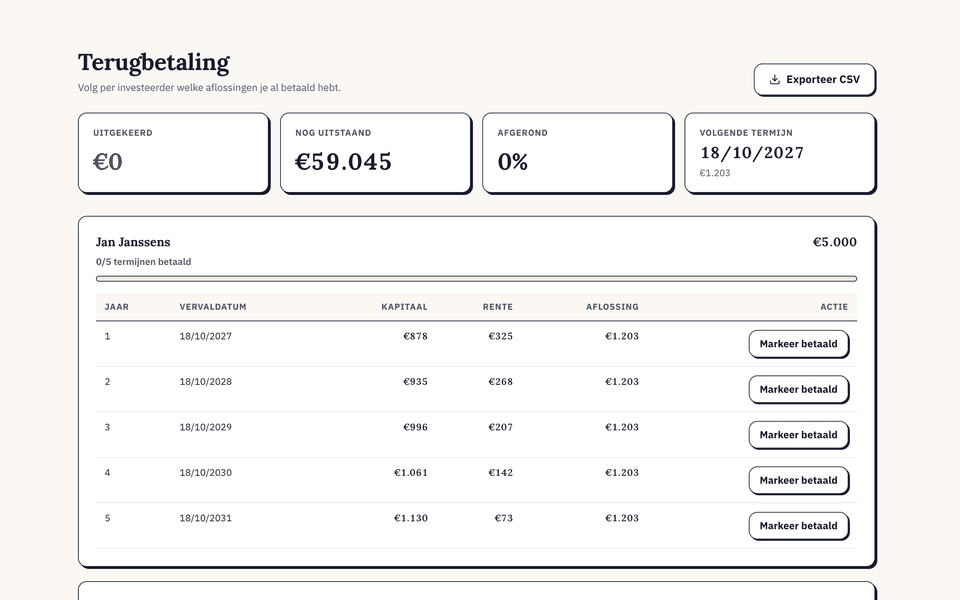
Task: Click the Aflossing column header
Action: click(x=612, y=307)
